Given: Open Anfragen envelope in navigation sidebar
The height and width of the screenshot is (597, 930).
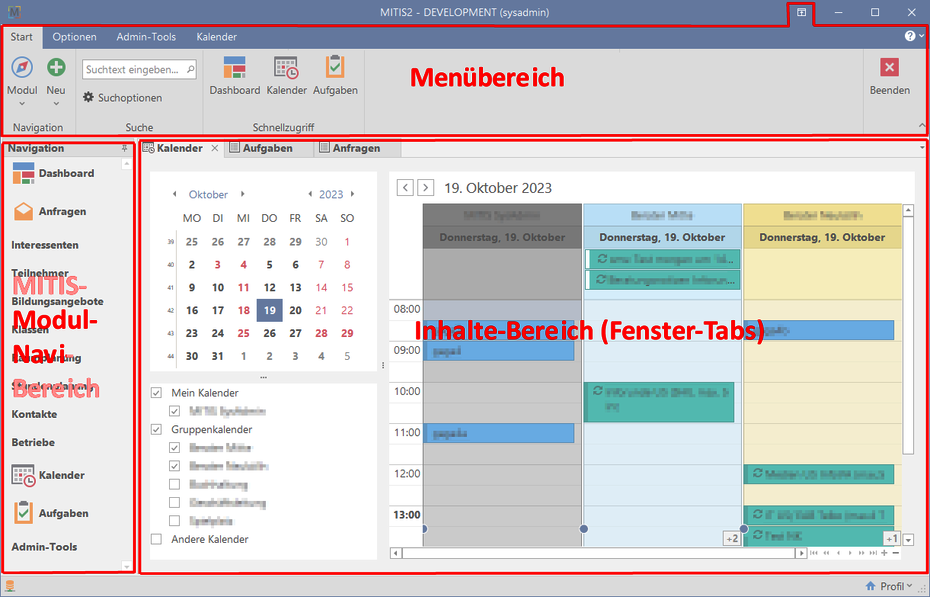Looking at the screenshot, I should [x=24, y=212].
